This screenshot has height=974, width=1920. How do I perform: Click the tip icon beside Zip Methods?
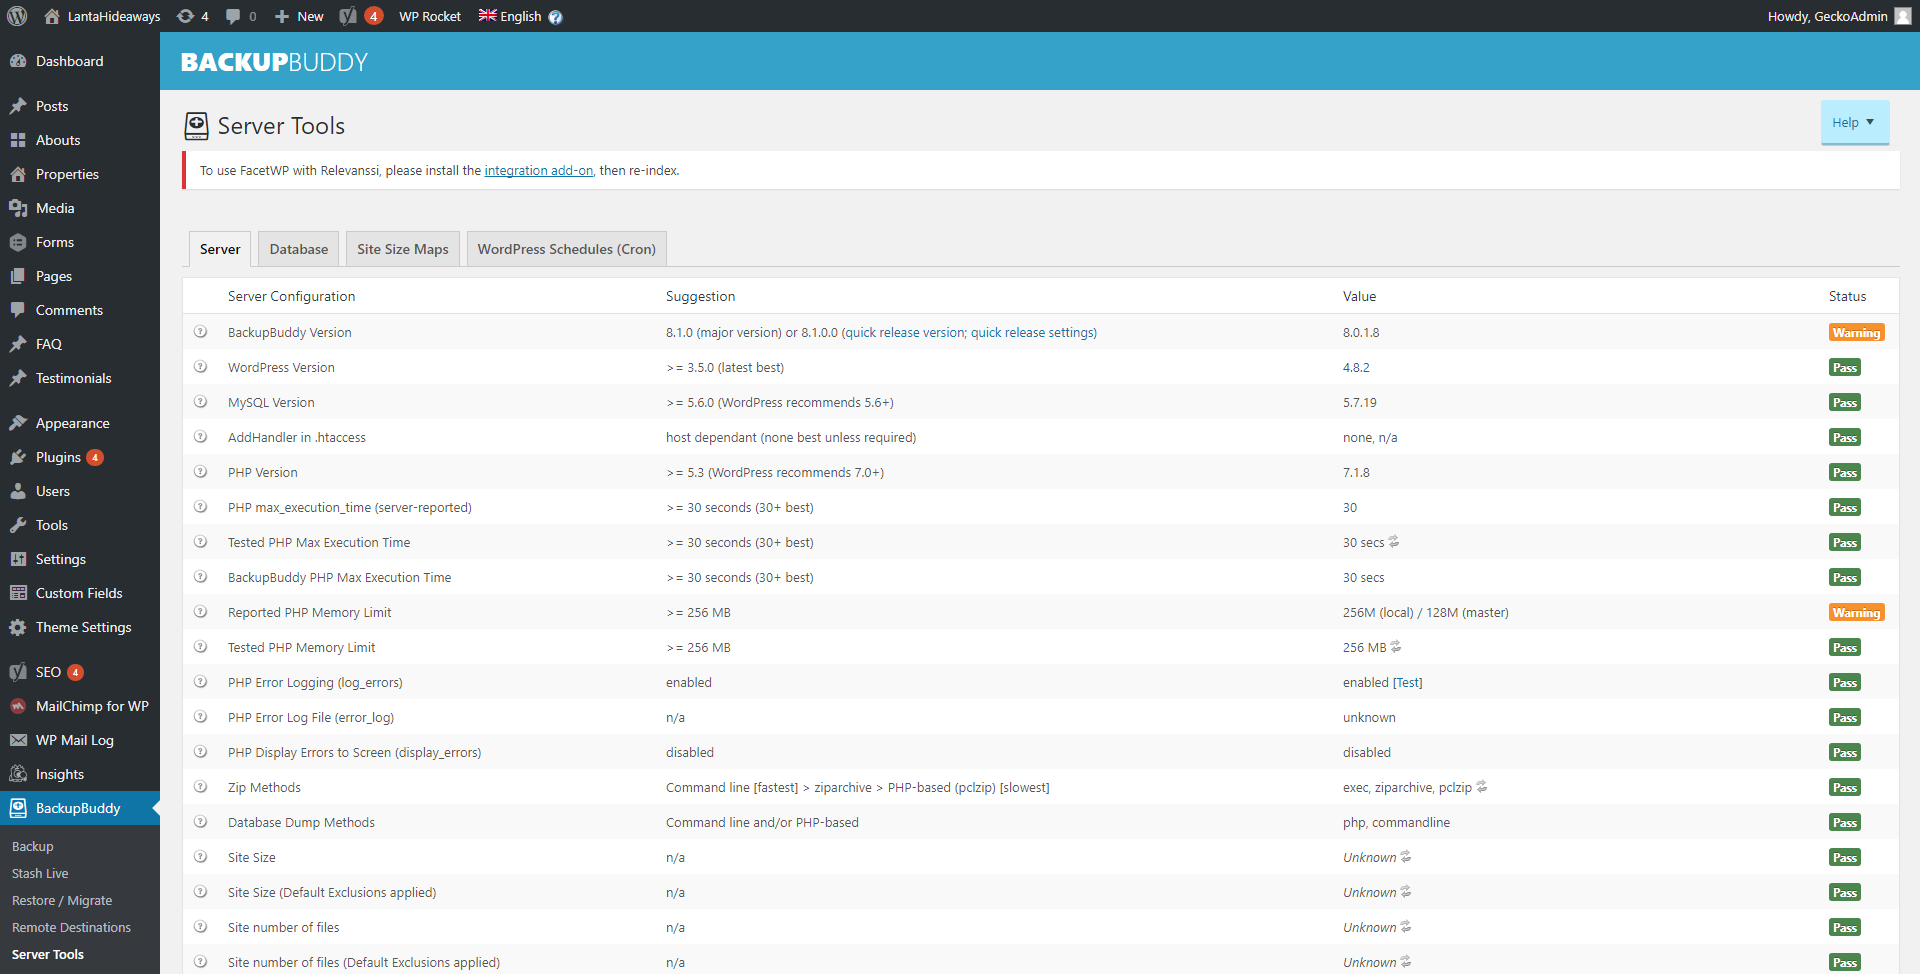pos(200,787)
